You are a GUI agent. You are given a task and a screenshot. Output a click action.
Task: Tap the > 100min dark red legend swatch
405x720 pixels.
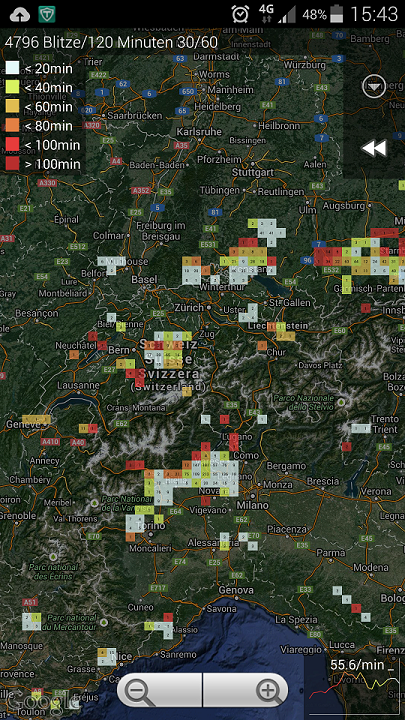tap(12, 164)
